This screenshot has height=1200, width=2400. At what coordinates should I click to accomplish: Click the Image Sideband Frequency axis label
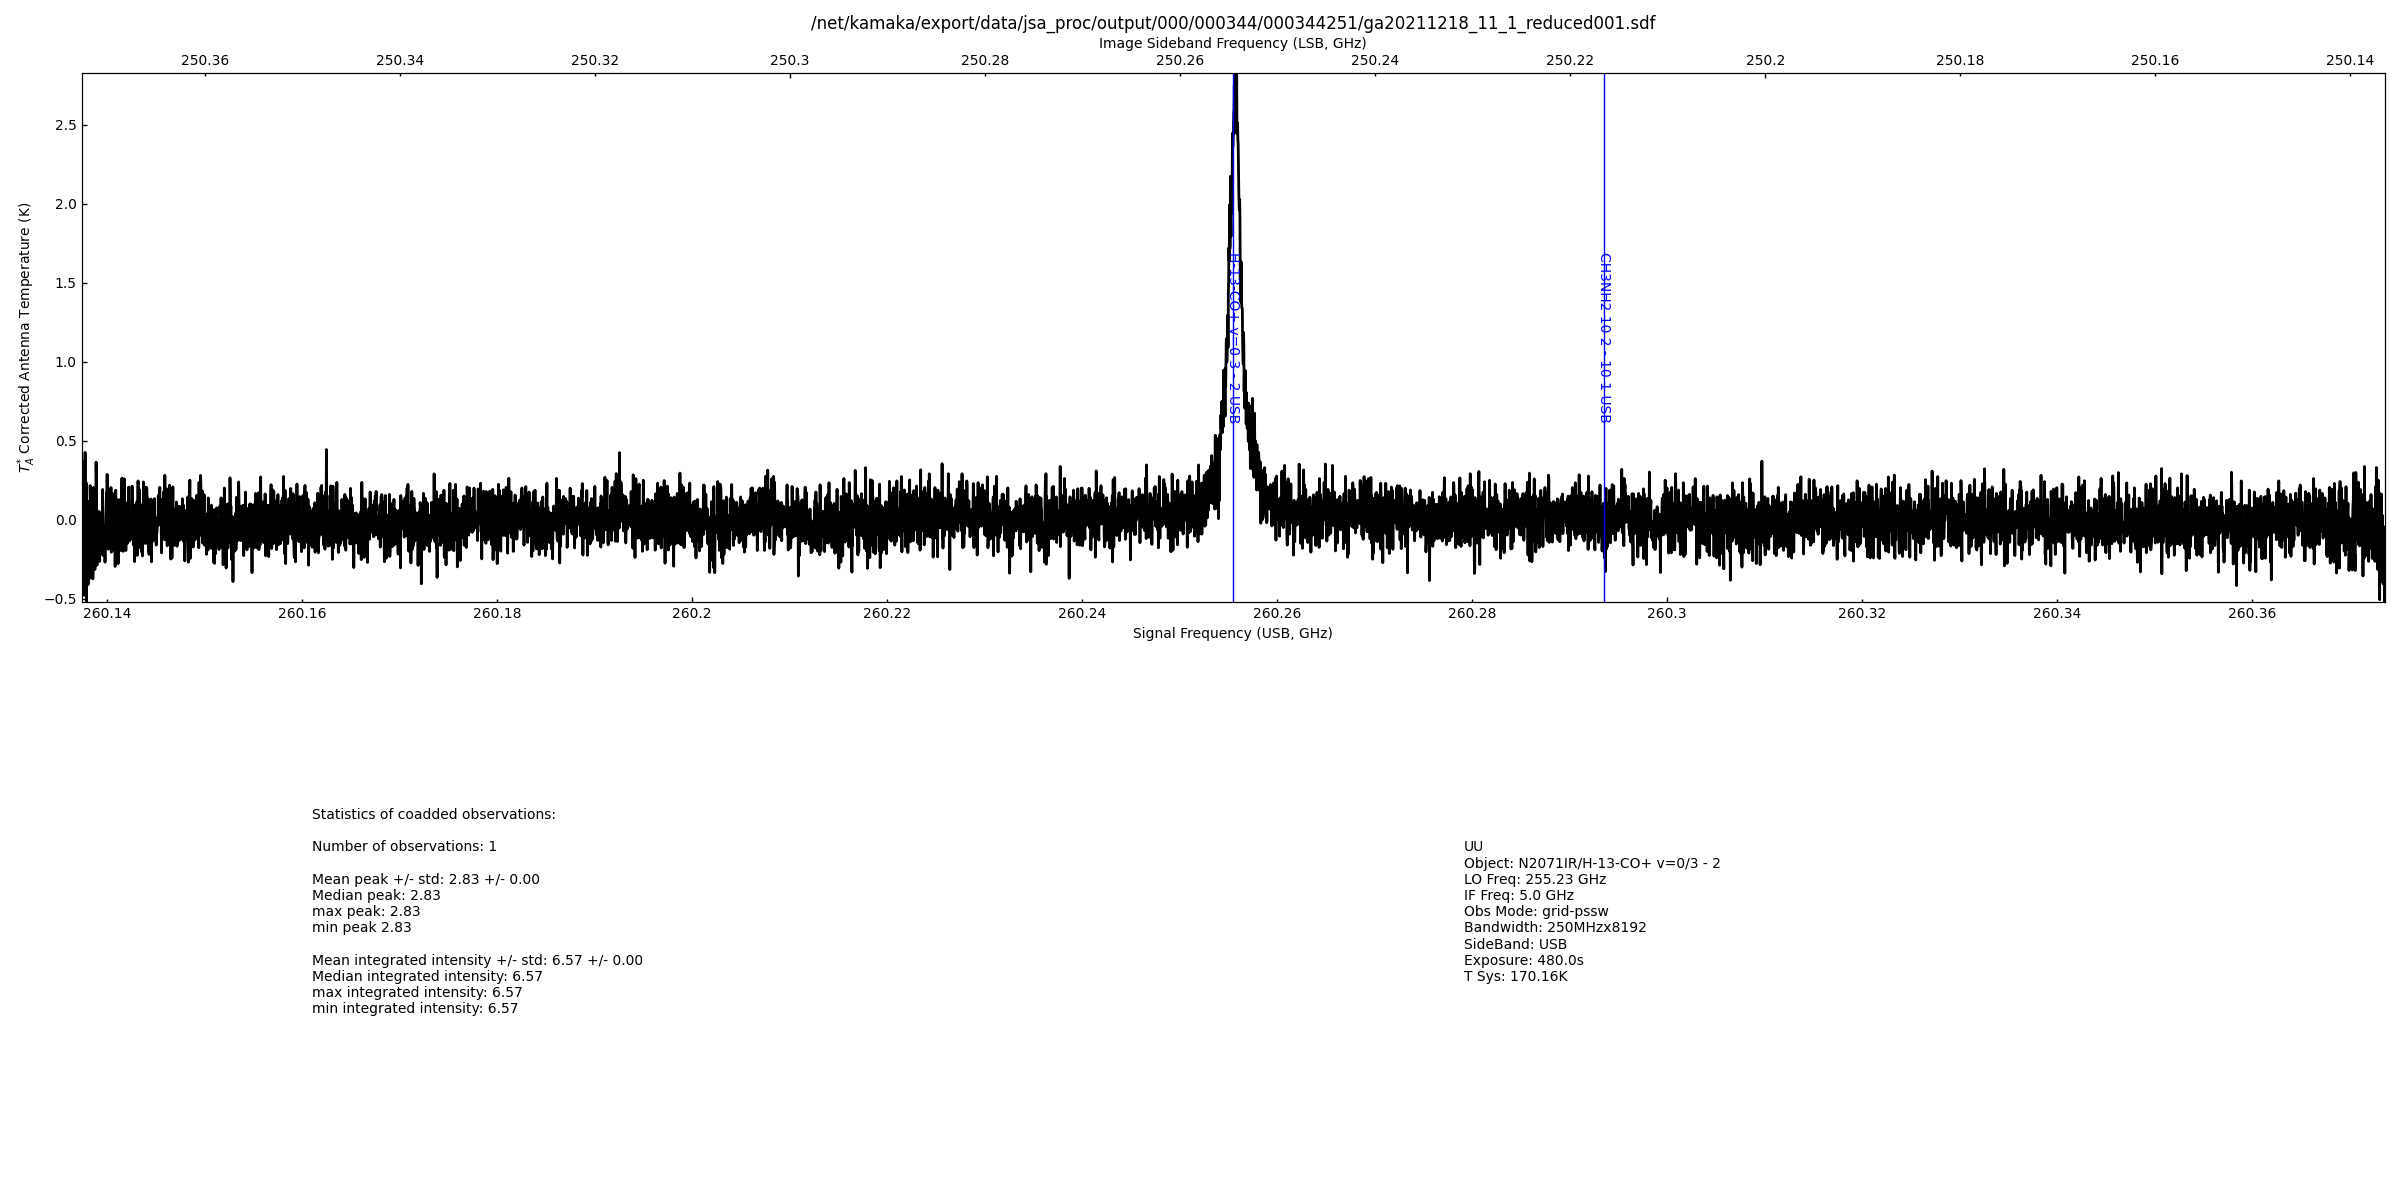click(x=1232, y=43)
